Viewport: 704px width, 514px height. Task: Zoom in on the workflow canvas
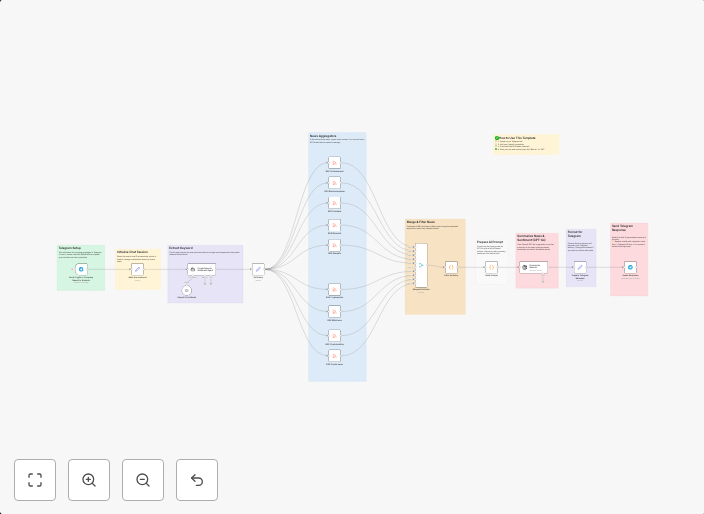click(89, 480)
